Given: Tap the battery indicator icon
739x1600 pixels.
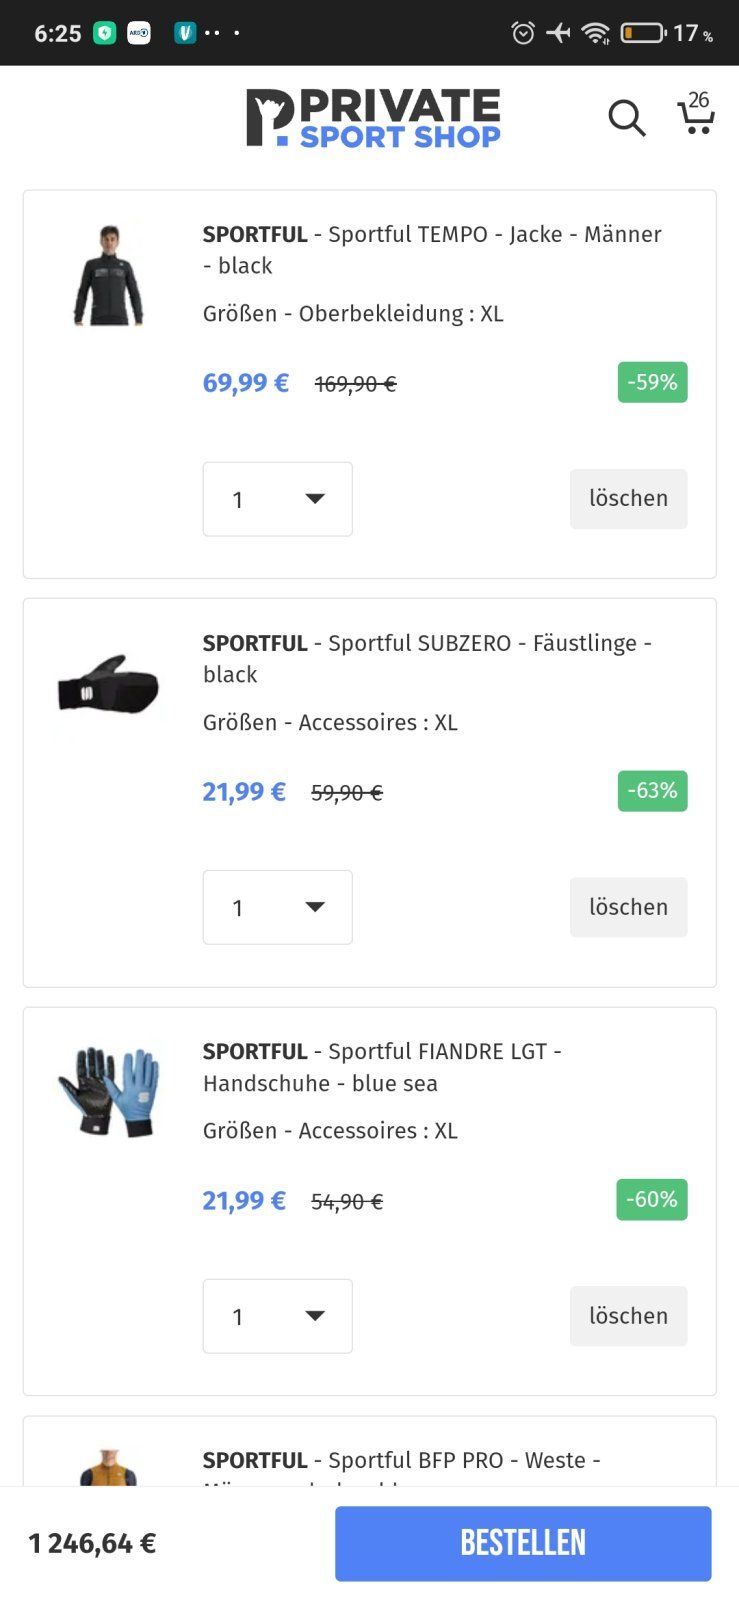Looking at the screenshot, I should coord(643,33).
